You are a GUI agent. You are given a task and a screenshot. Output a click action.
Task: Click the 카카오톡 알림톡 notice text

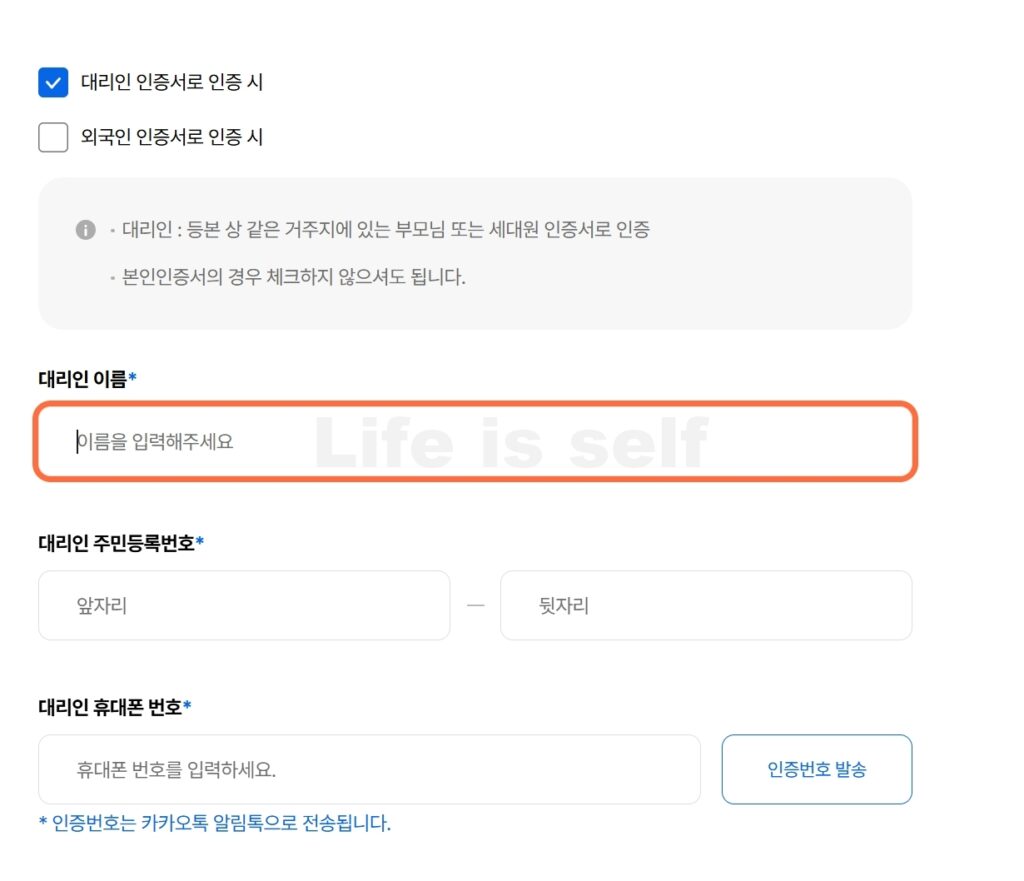[x=214, y=824]
